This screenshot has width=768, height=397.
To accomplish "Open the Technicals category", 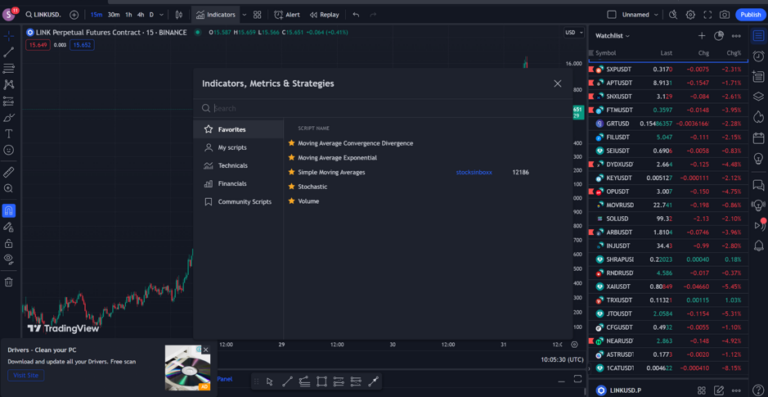I will [239, 165].
